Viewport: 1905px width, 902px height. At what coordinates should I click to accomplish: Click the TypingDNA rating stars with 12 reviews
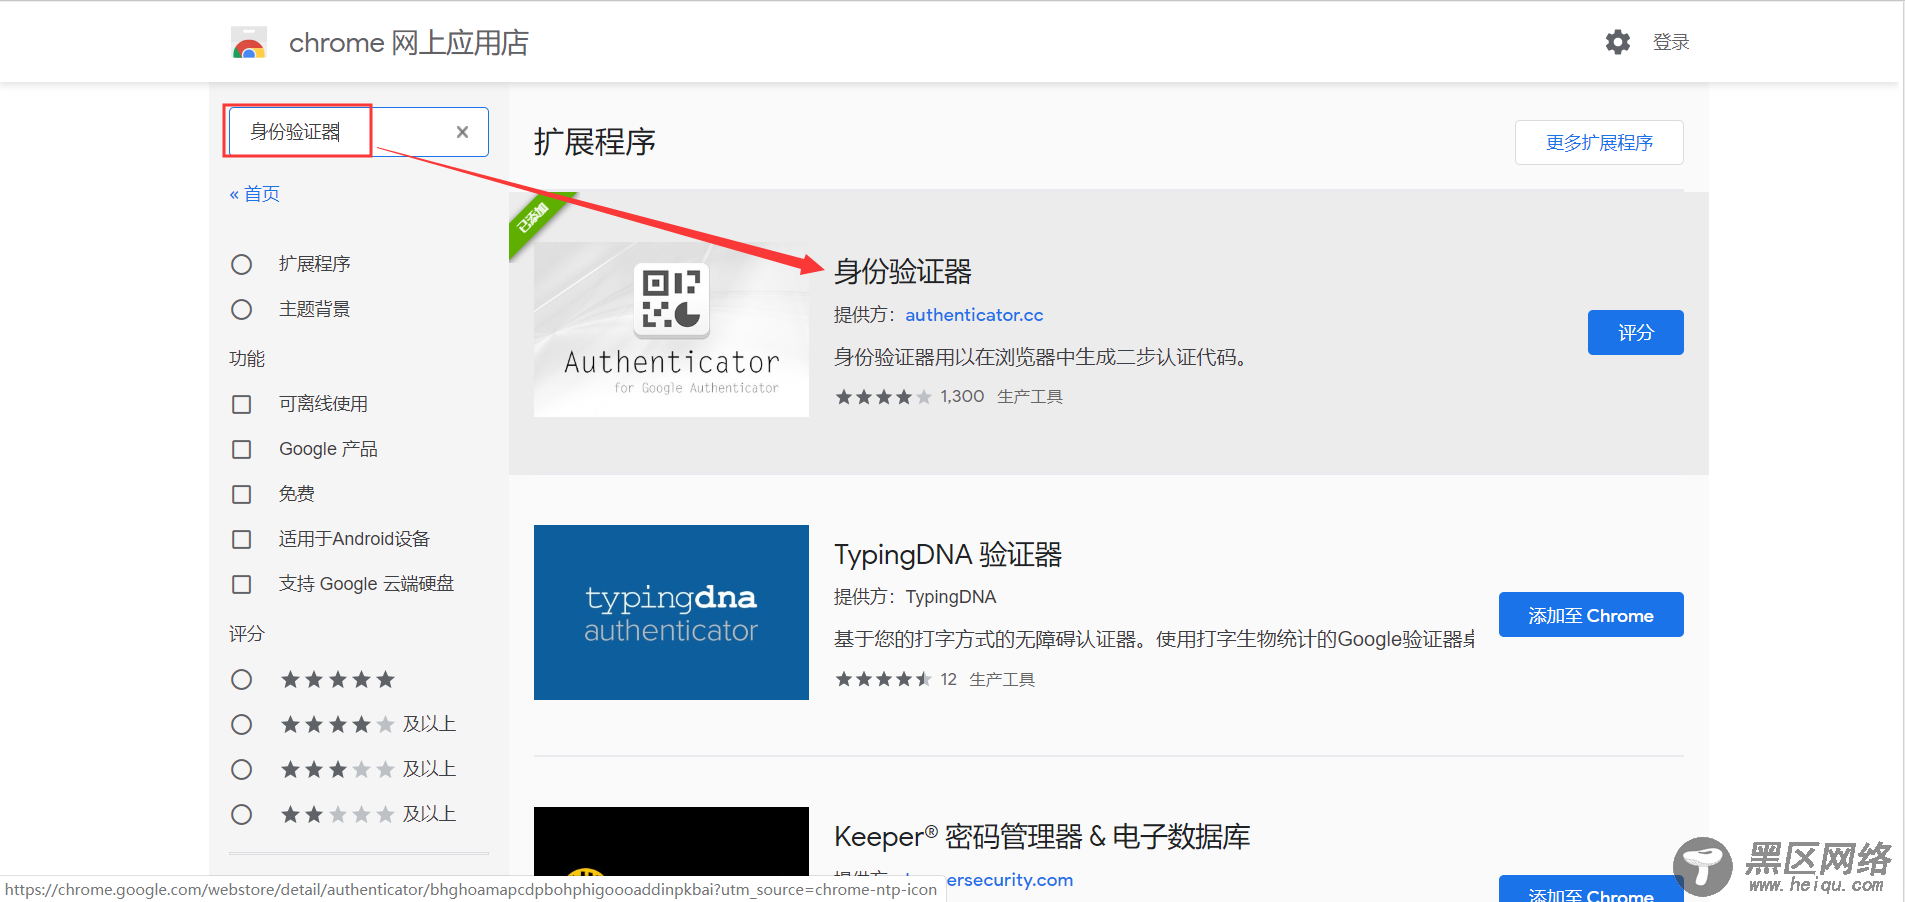pos(883,680)
